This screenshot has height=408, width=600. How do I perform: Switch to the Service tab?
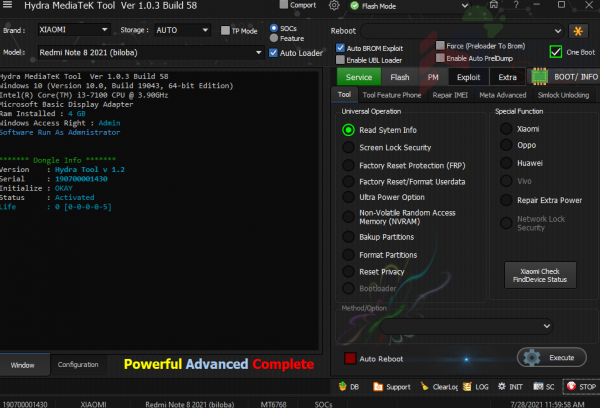(359, 77)
